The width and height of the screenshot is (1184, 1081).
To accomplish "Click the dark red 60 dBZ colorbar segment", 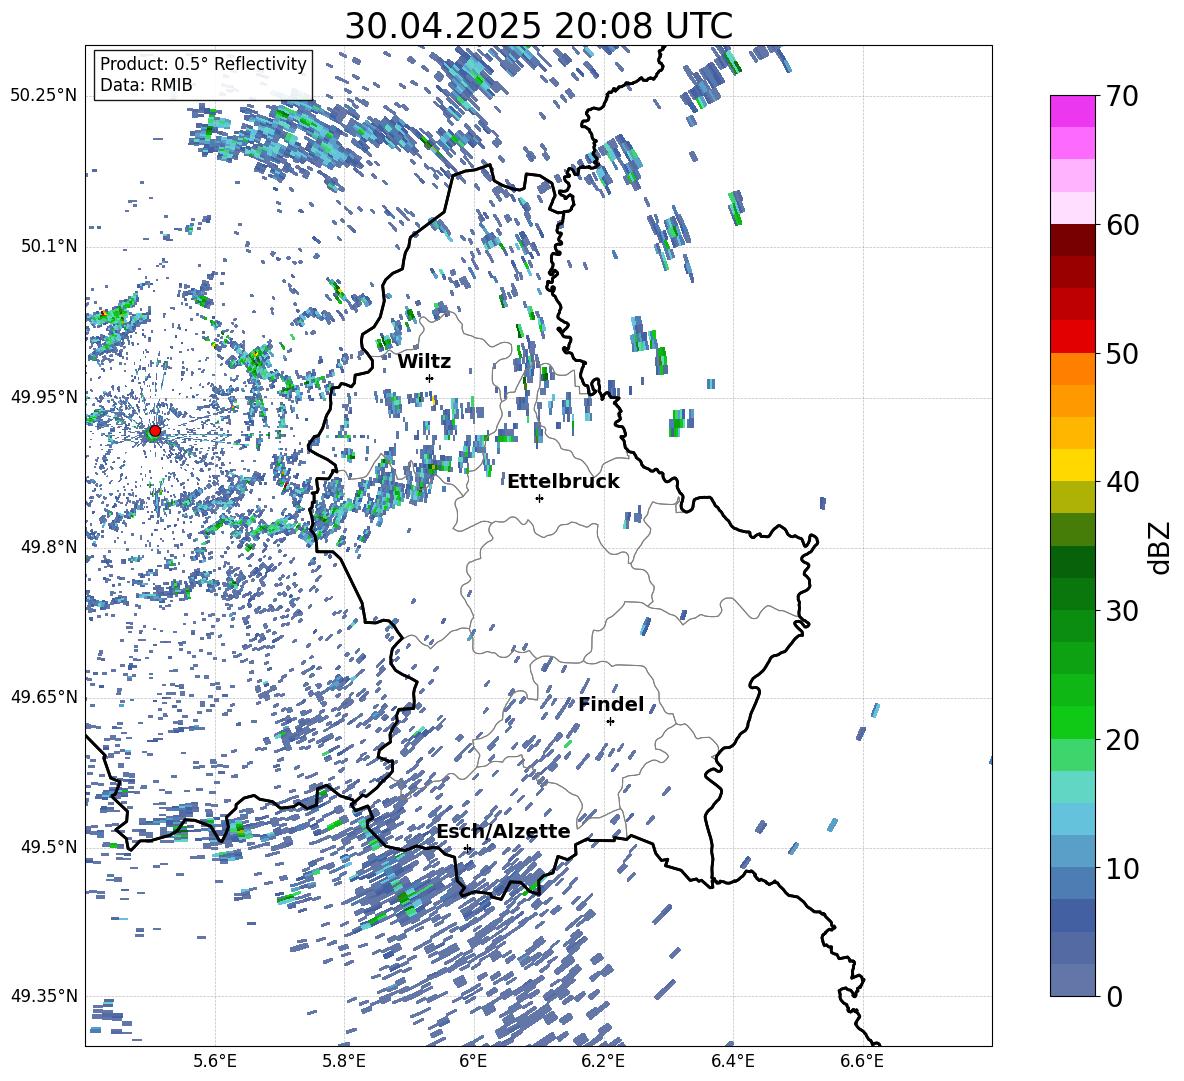I will tap(1073, 240).
